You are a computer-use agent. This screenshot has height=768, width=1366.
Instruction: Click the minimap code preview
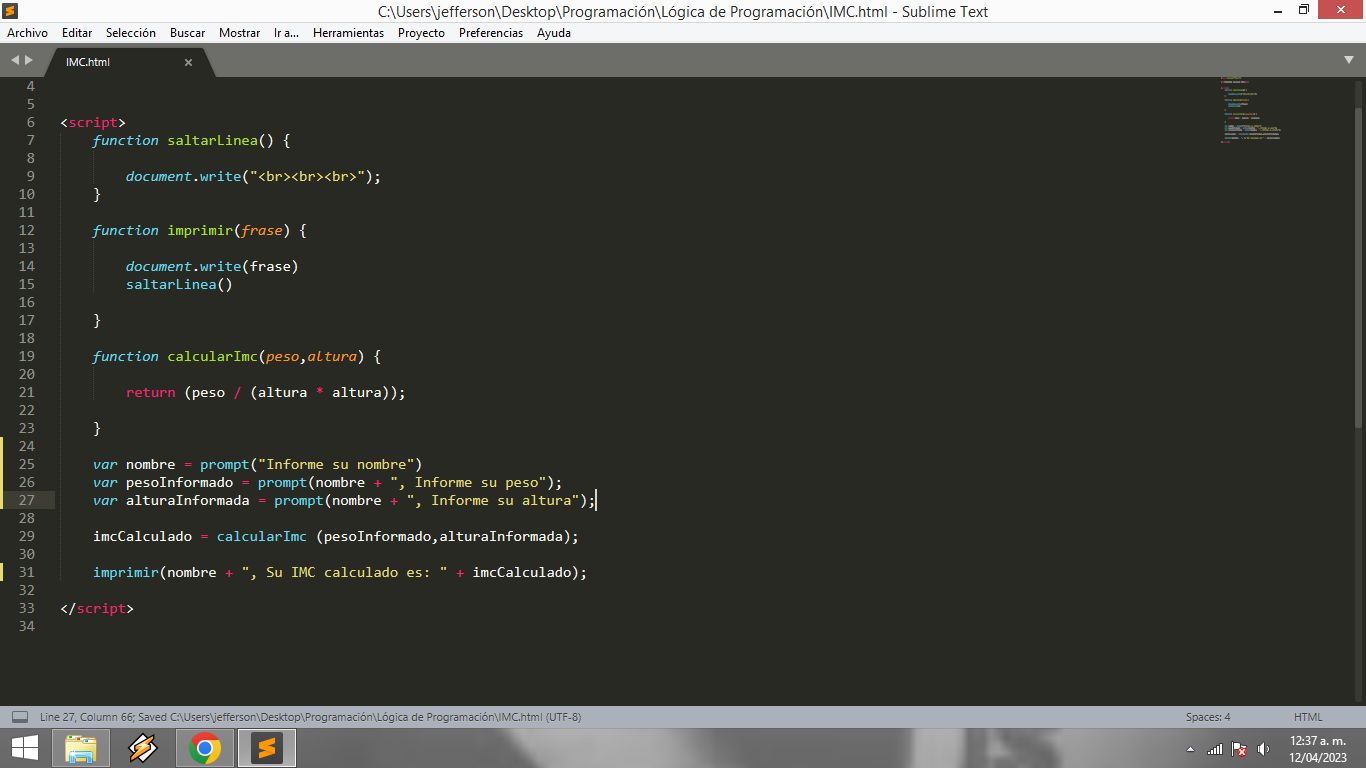click(1250, 110)
